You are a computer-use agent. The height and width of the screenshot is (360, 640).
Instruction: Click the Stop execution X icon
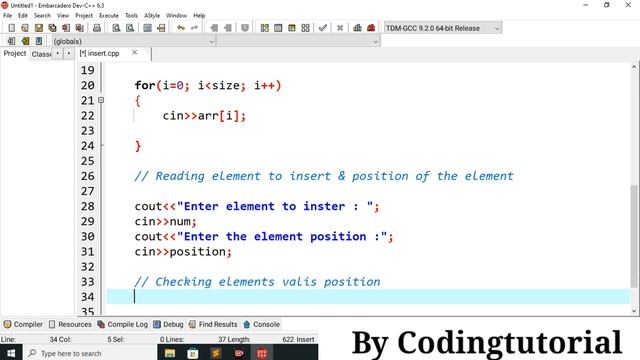(x=340, y=28)
